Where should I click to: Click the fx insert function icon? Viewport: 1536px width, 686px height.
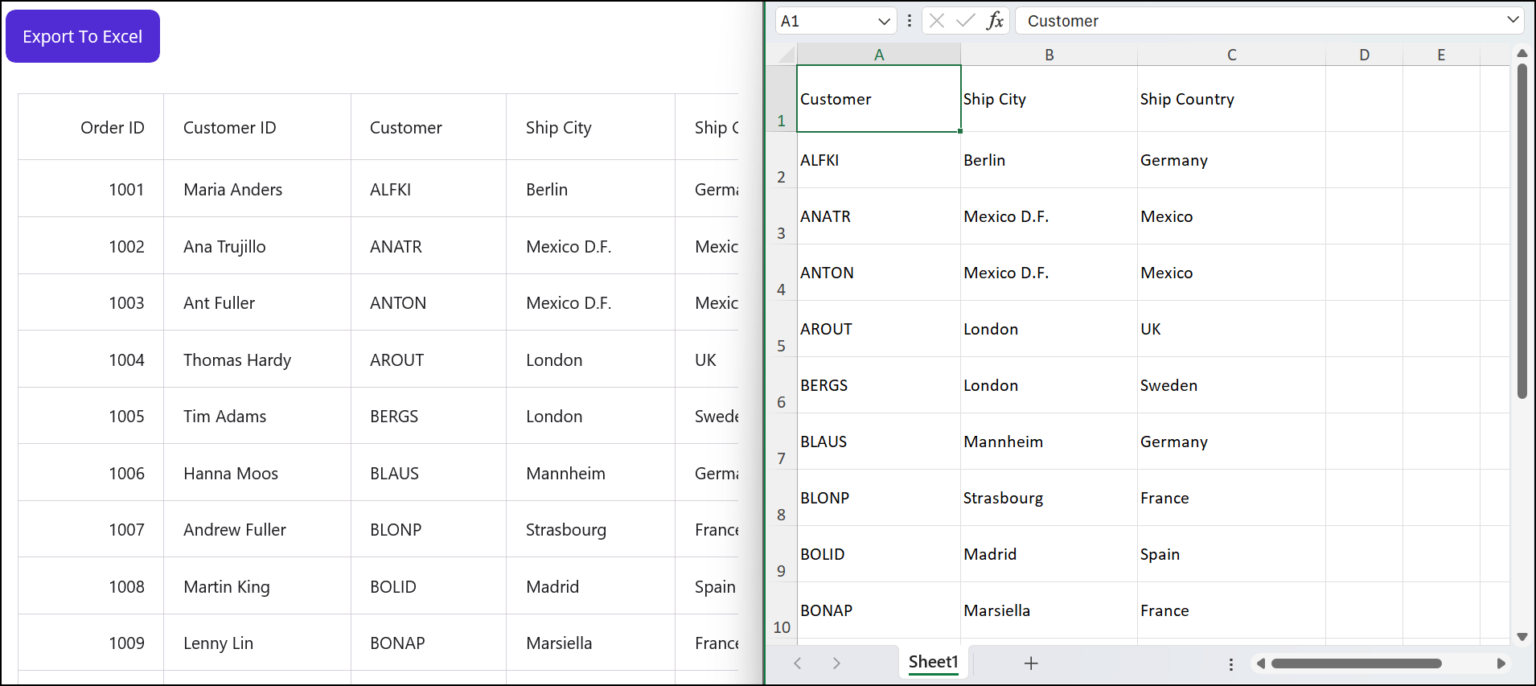[993, 20]
